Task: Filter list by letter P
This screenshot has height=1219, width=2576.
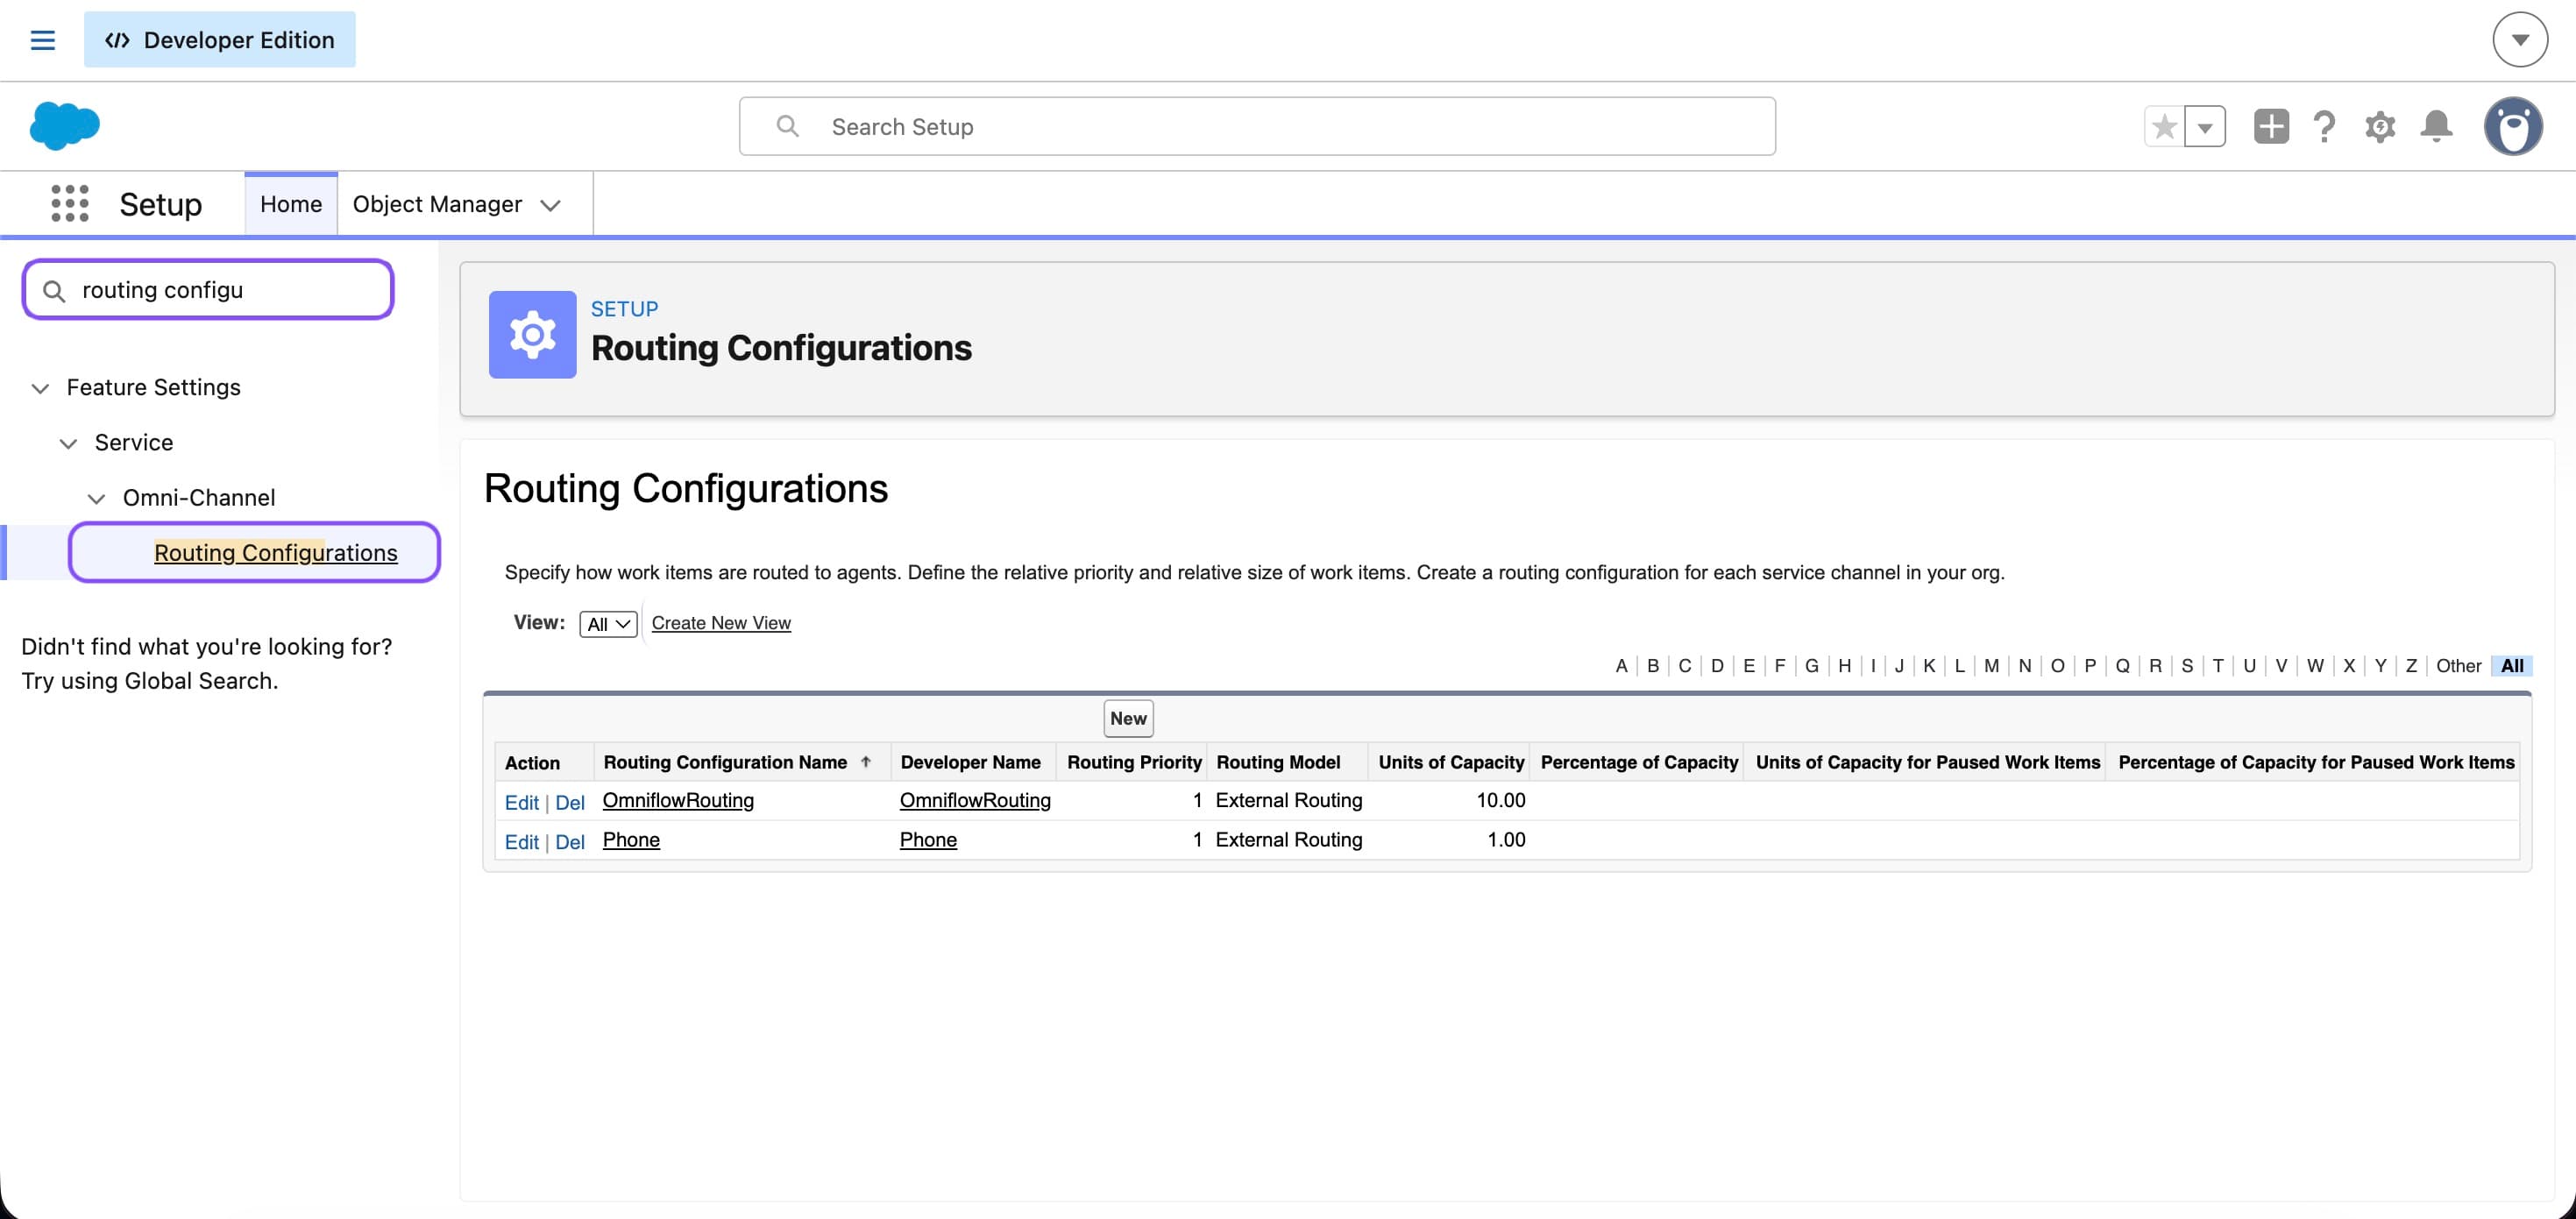Action: (x=2090, y=666)
